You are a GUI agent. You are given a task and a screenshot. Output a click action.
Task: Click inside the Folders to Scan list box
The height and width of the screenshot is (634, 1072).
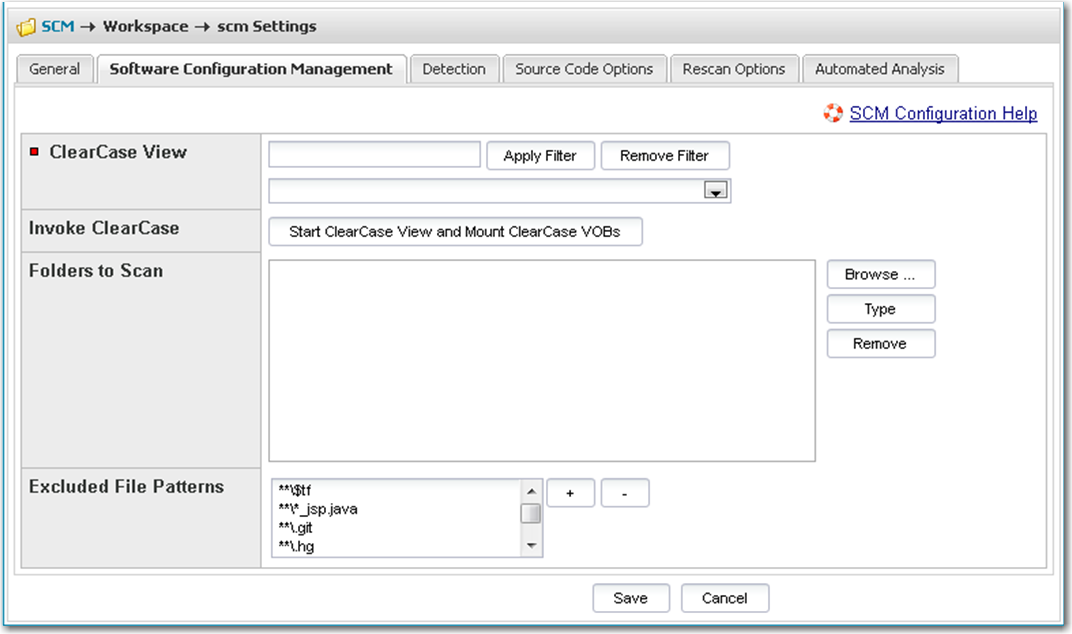tap(541, 360)
